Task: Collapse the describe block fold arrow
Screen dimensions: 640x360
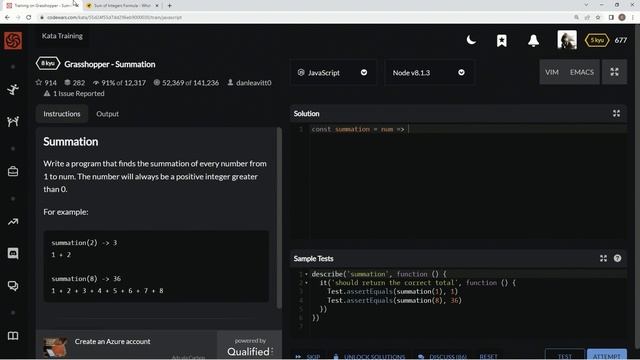Action: [x=306, y=274]
